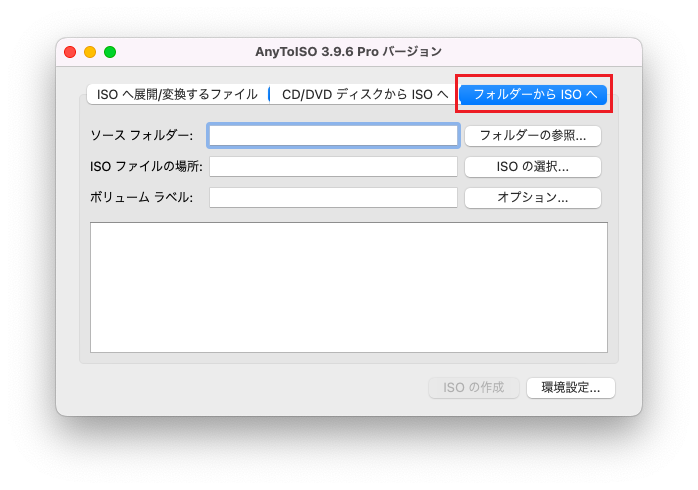698x490 pixels.
Task: Click the ソース フォルダー input field
Action: 333,135
